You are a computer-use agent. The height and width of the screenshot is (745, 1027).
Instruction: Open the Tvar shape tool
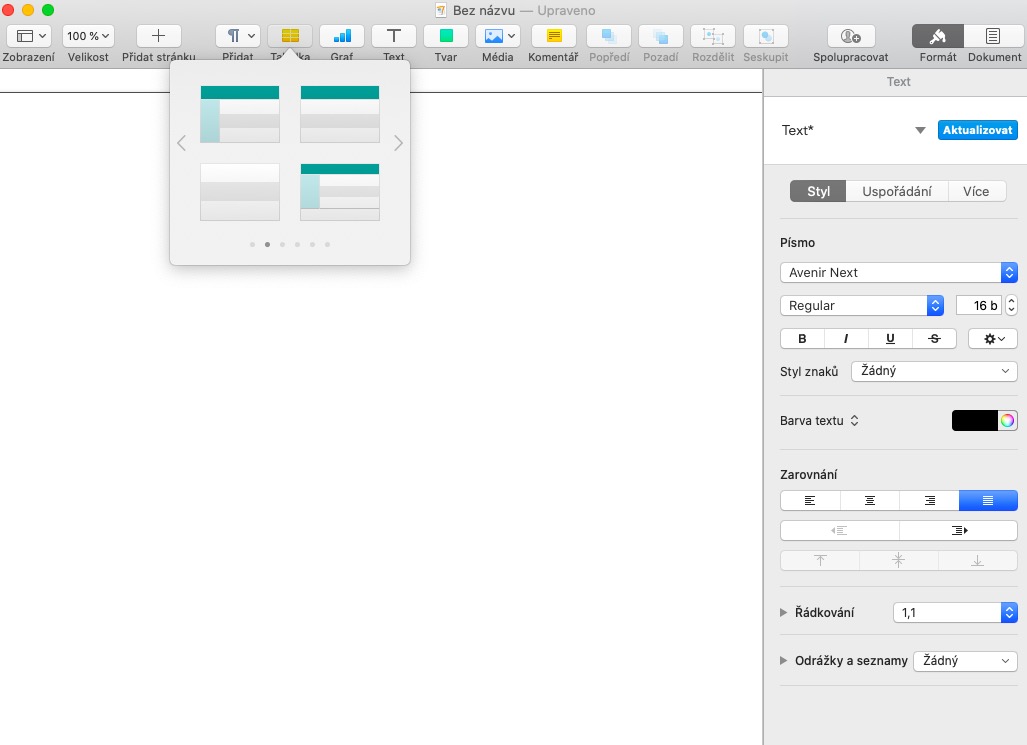[x=446, y=36]
